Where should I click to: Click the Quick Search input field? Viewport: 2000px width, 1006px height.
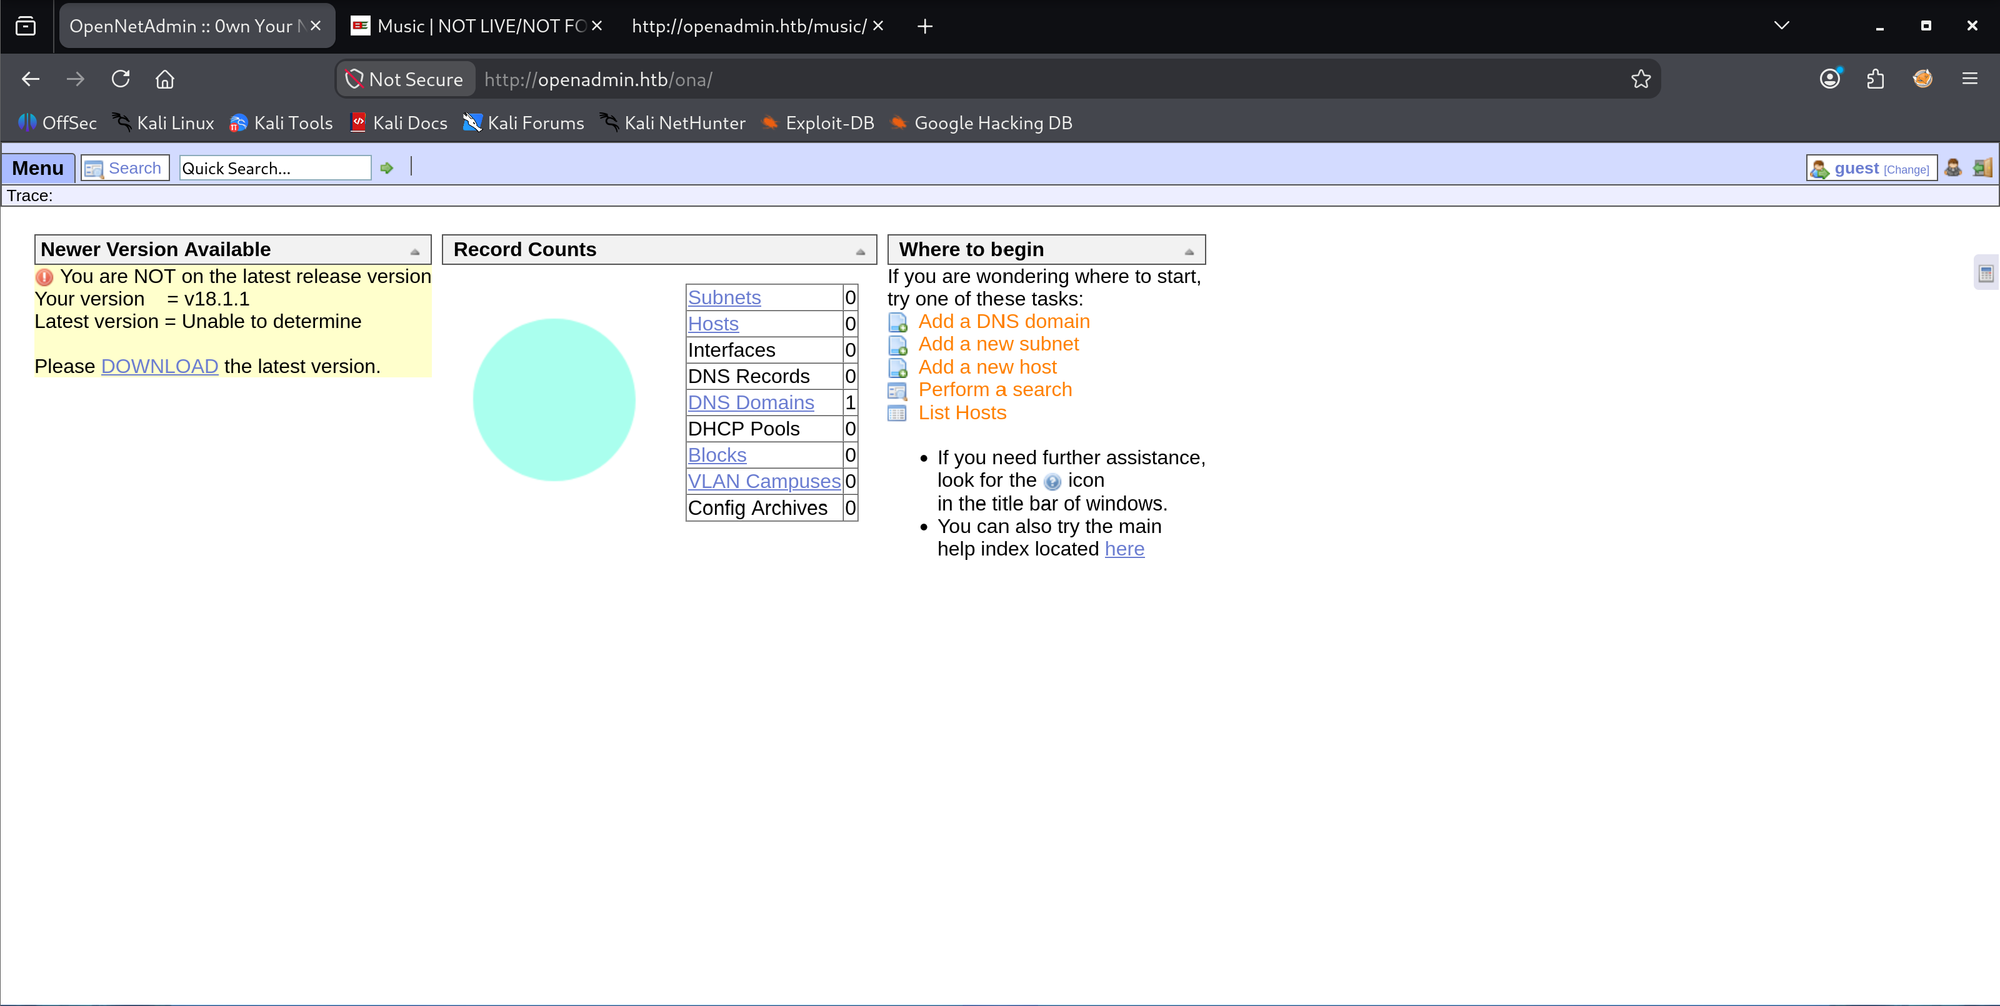pyautogui.click(x=275, y=168)
